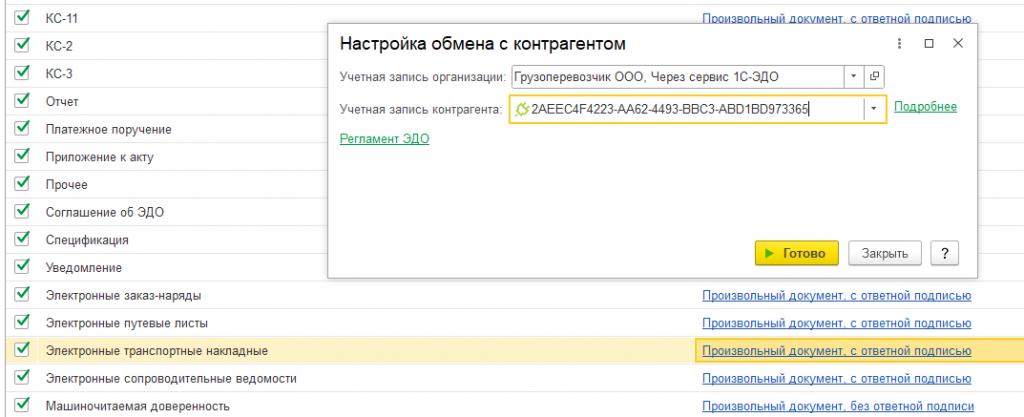Click the organization account input field
Screen dimensions: 1024x417
pos(677,77)
